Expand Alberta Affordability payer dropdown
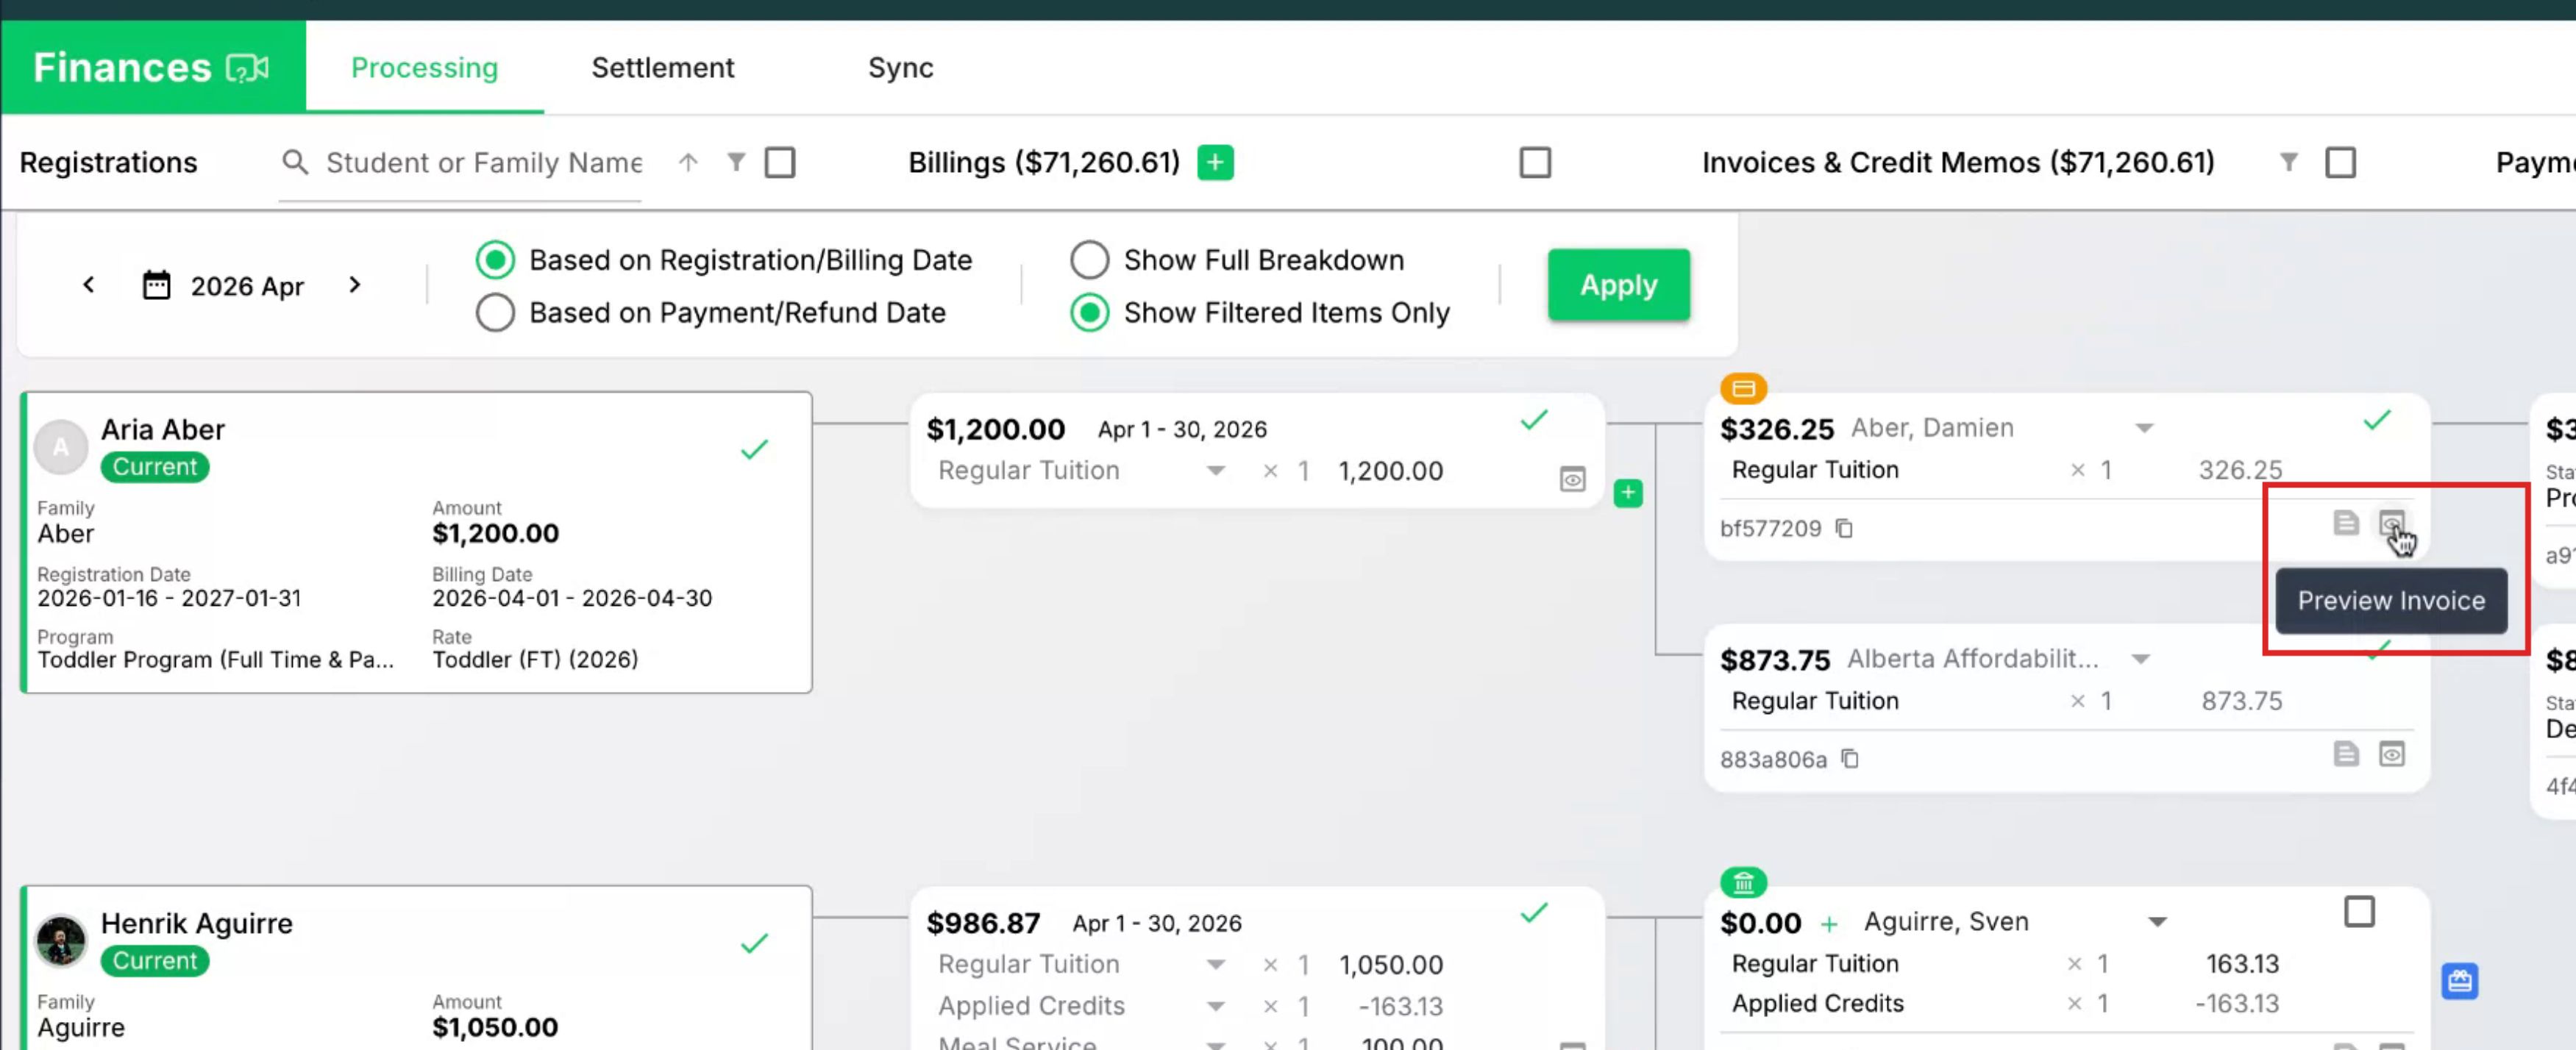 click(x=2140, y=660)
